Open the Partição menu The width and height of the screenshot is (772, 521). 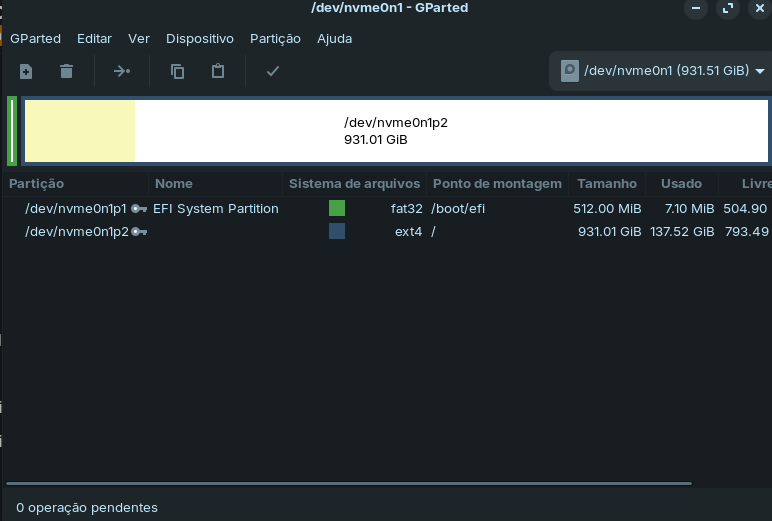(275, 39)
